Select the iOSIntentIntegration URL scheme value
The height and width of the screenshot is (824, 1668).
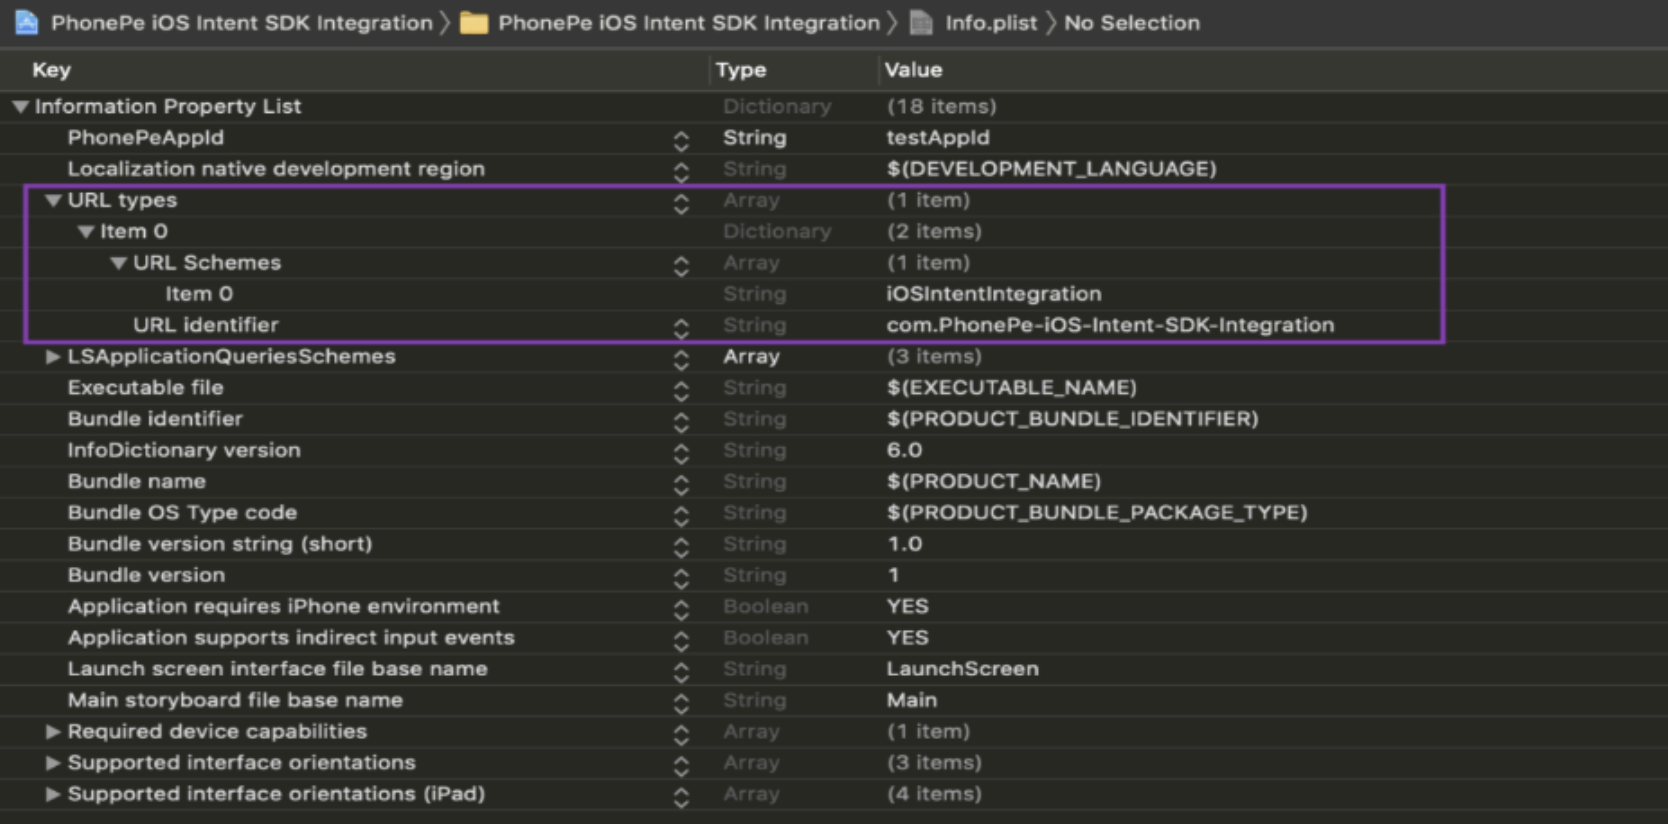click(x=993, y=294)
